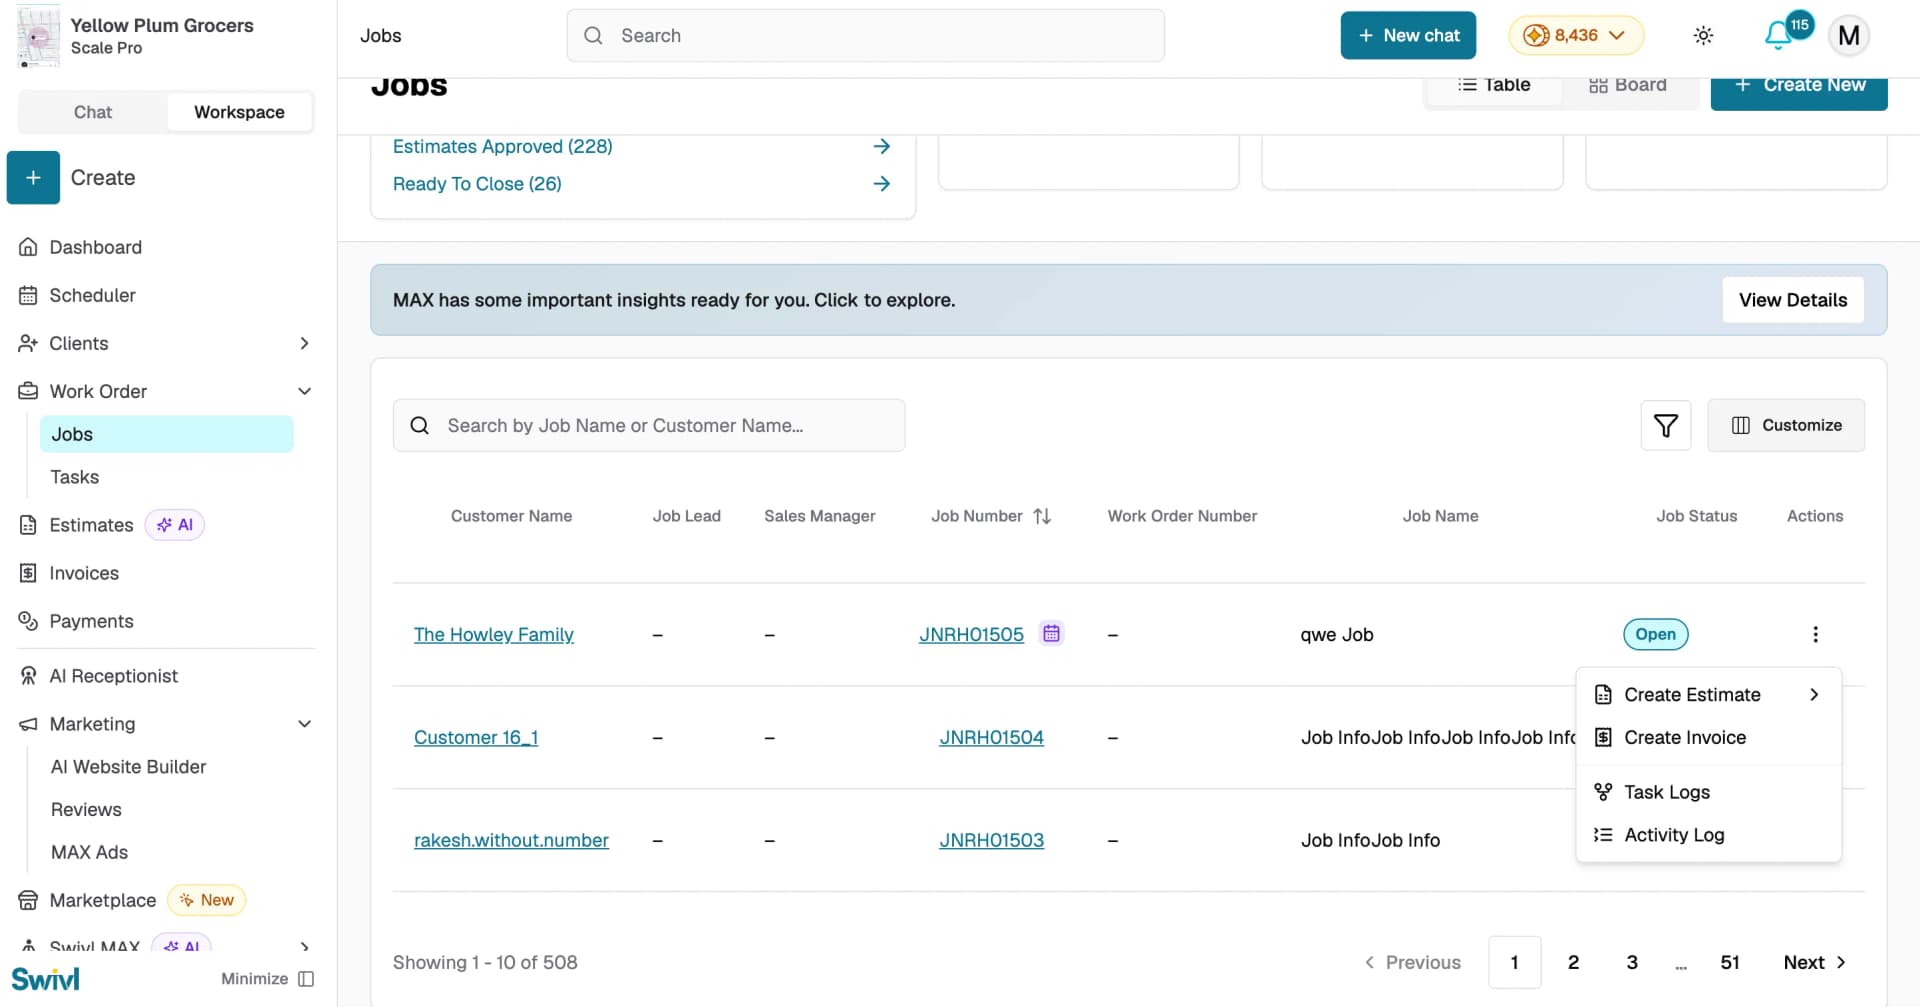The height and width of the screenshot is (1007, 1920).
Task: Open Task Logs from menu
Action: pyautogui.click(x=1708, y=792)
